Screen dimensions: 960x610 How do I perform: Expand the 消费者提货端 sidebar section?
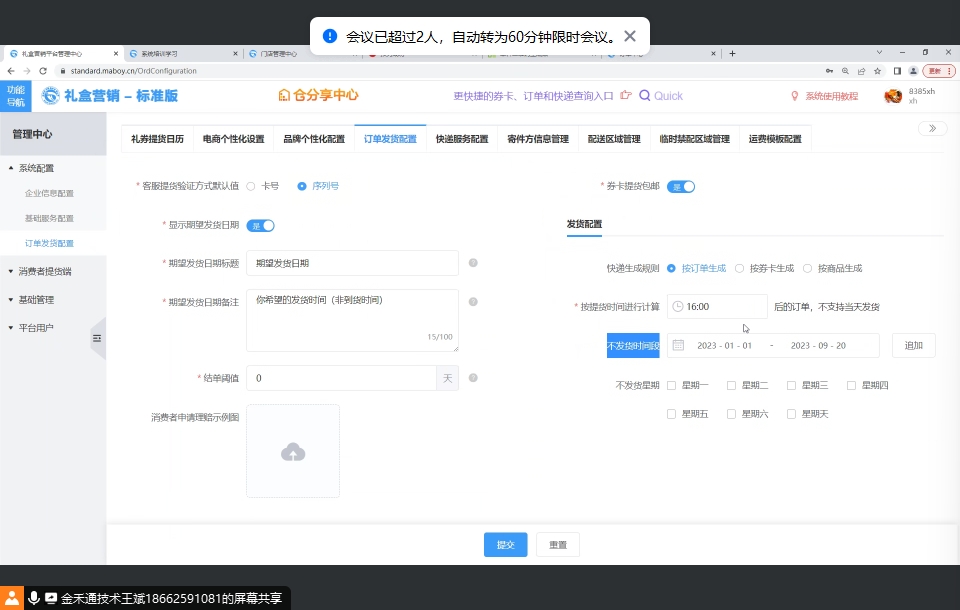click(x=45, y=271)
